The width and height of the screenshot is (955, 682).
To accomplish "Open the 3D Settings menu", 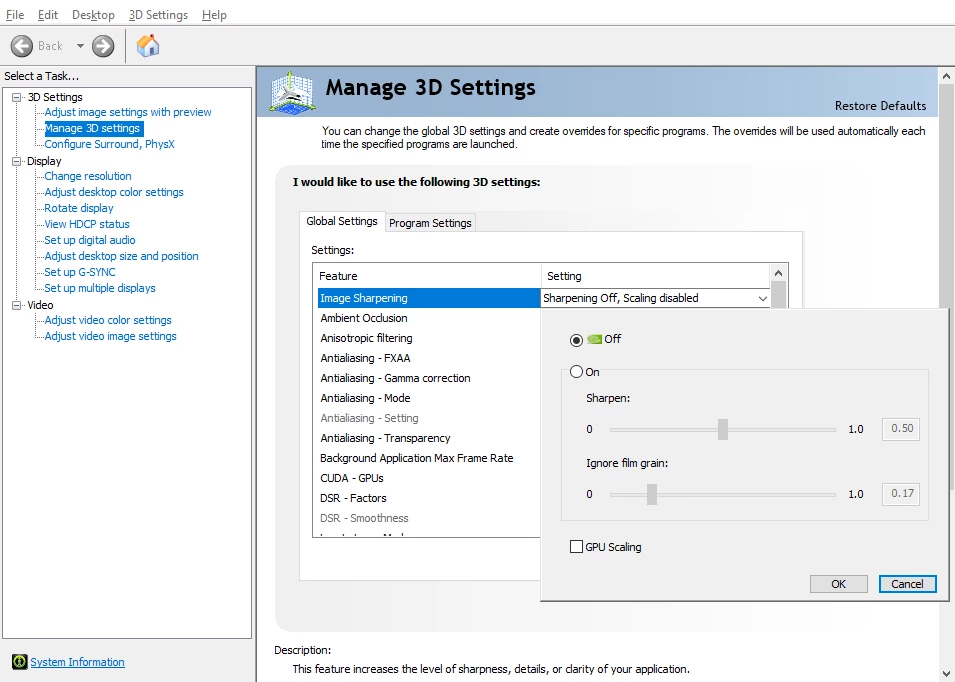I will click(x=158, y=15).
